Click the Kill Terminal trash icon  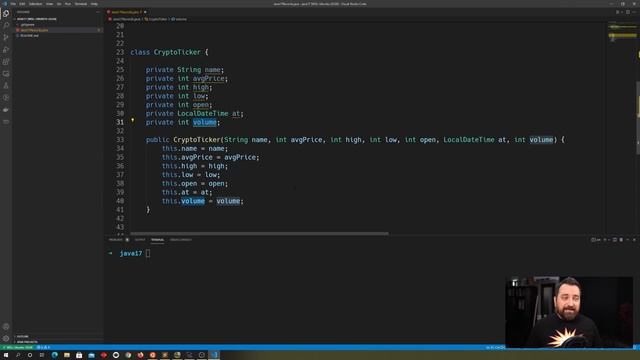tap(621, 240)
